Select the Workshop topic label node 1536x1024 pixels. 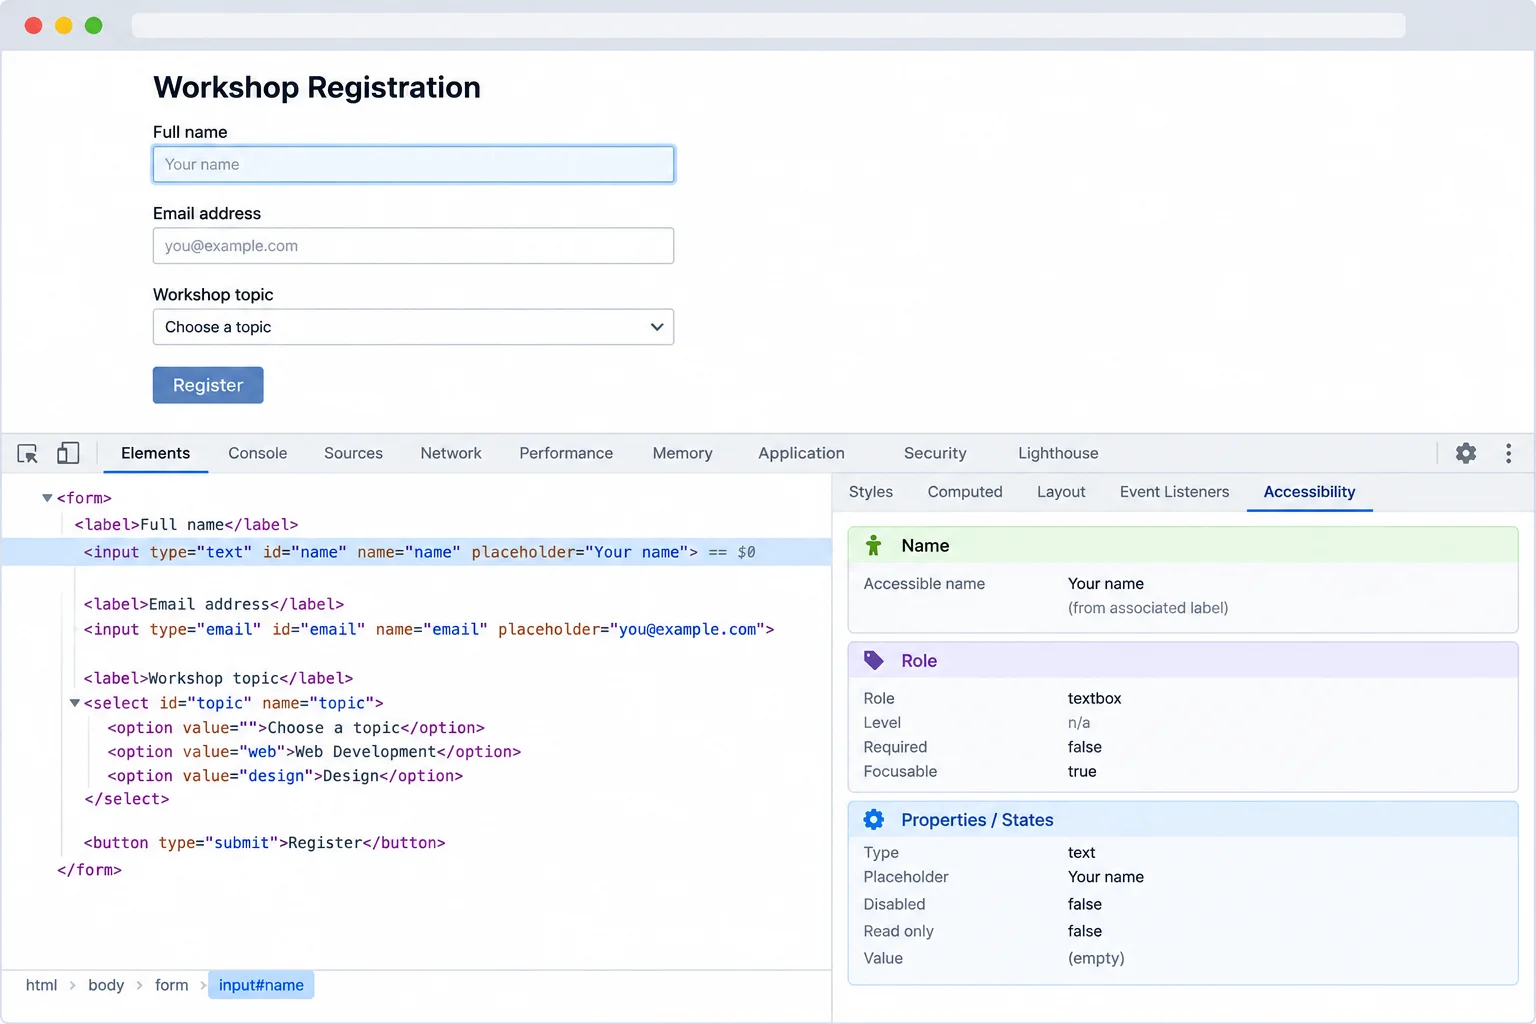tap(218, 678)
